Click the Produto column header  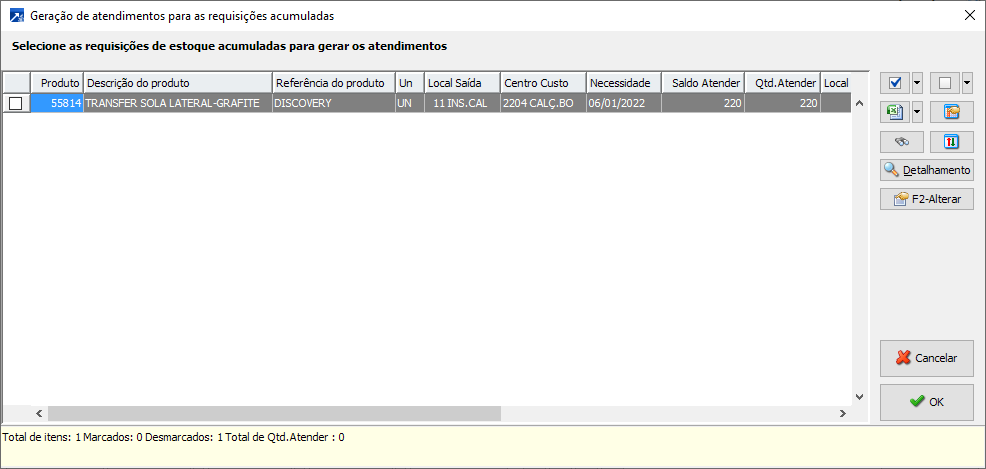(57, 83)
